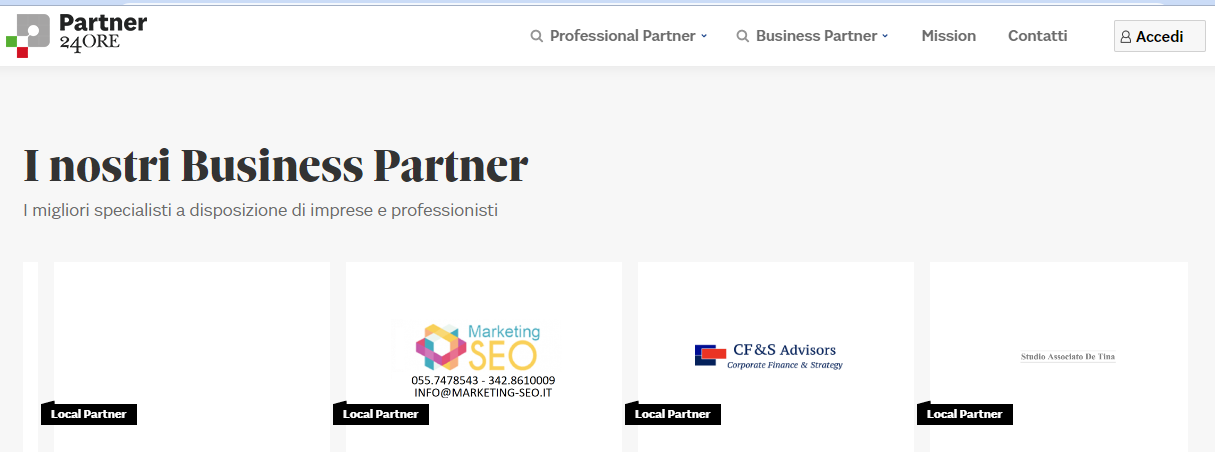The width and height of the screenshot is (1215, 452).
Task: Click the user icon in Accedi button
Action: click(1126, 37)
